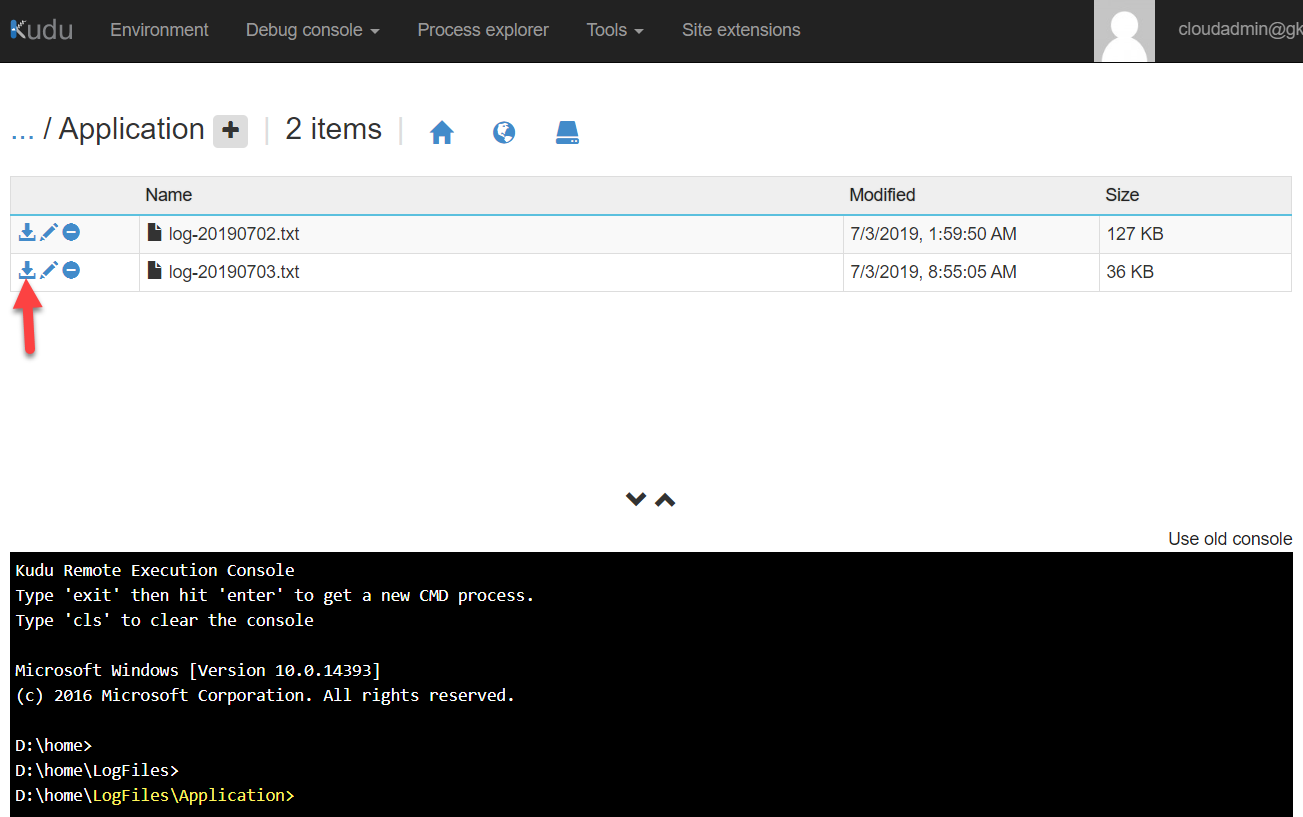Go to home directory icon
Screen dimensions: 1303x817
pos(442,132)
